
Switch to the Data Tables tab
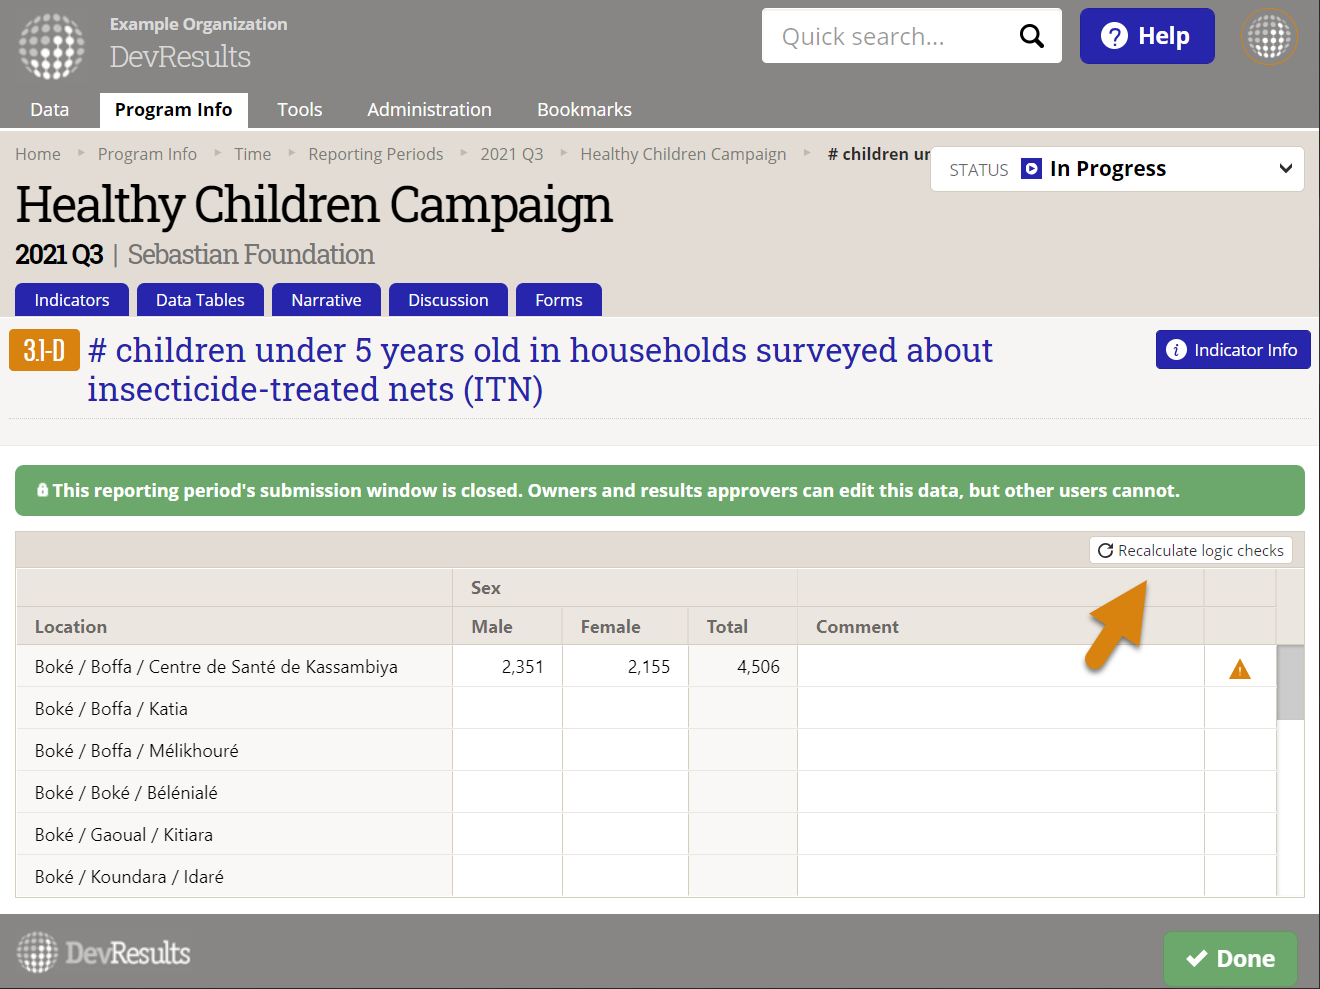coord(200,300)
